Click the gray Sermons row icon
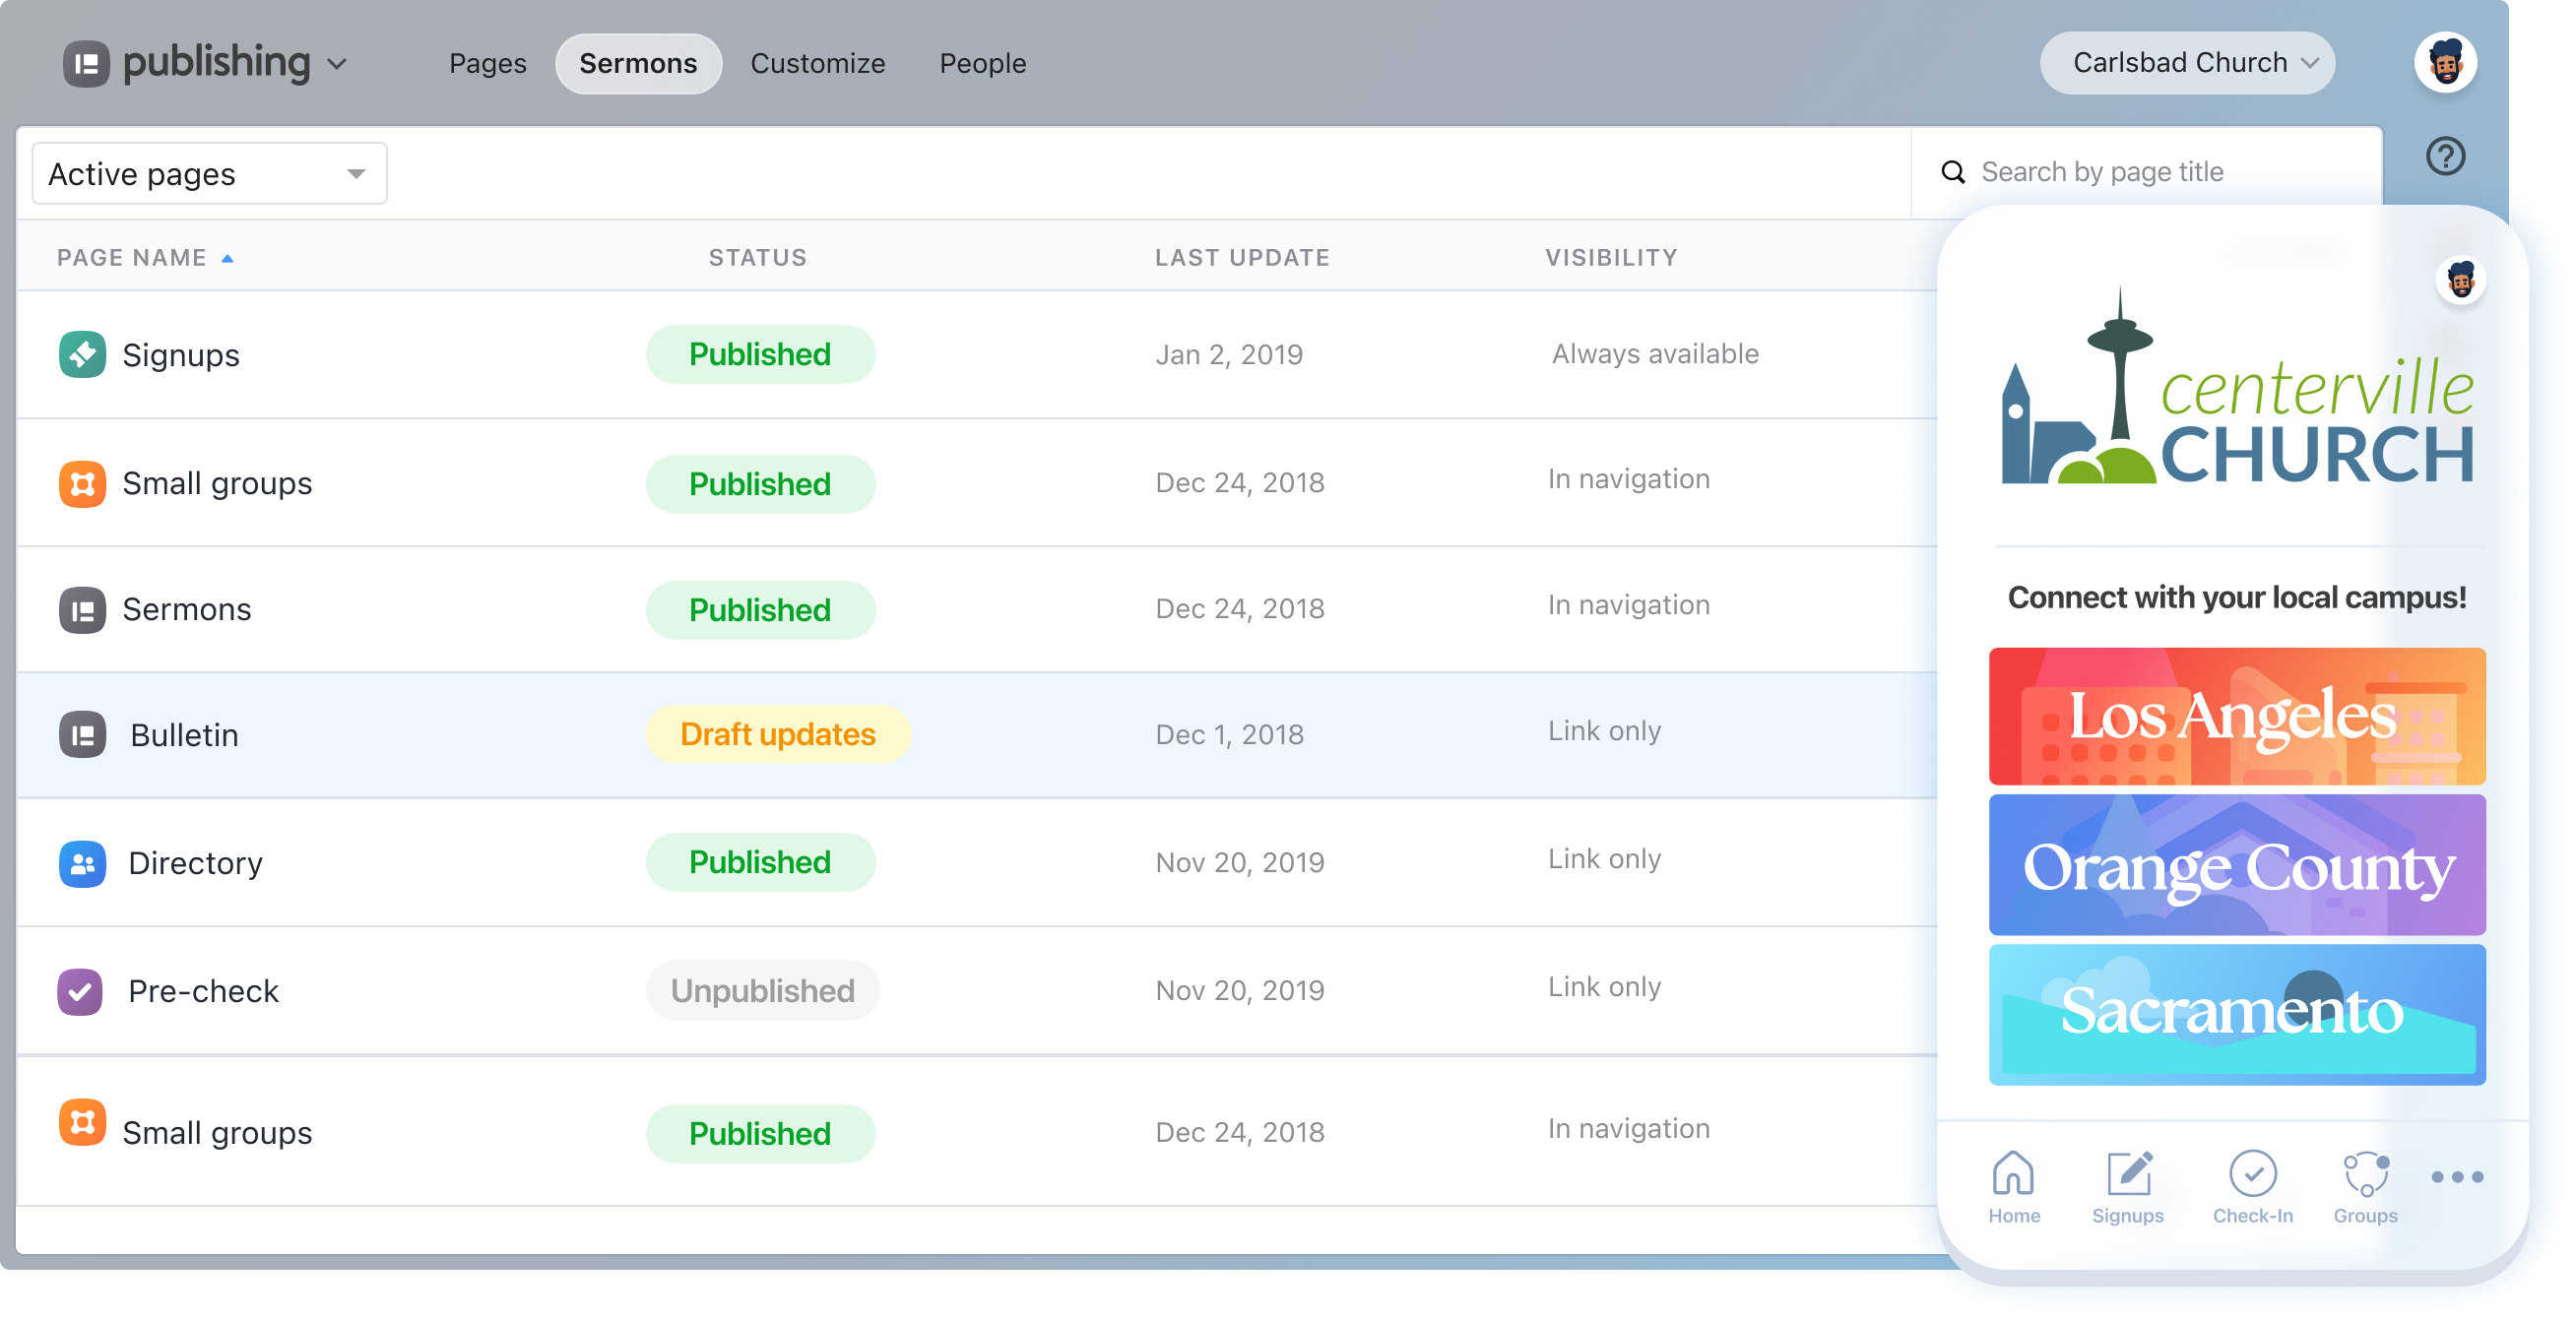 tap(82, 609)
